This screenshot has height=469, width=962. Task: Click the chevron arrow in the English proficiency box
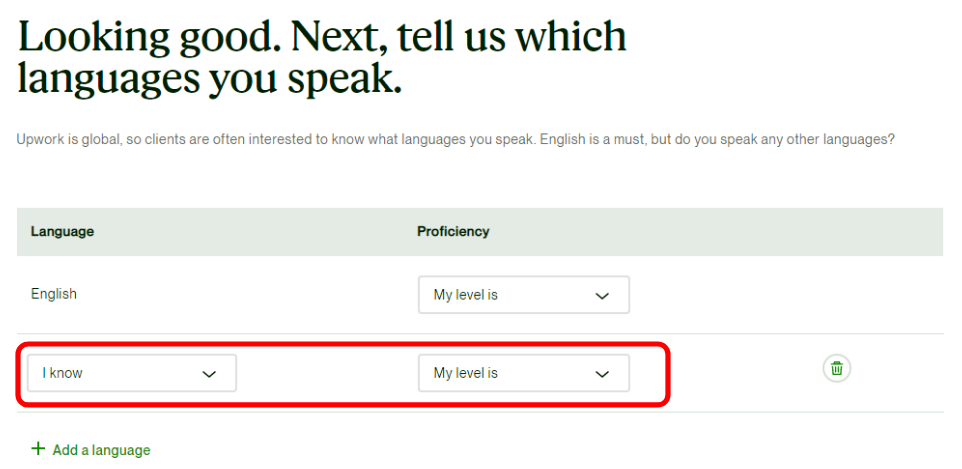tap(602, 296)
